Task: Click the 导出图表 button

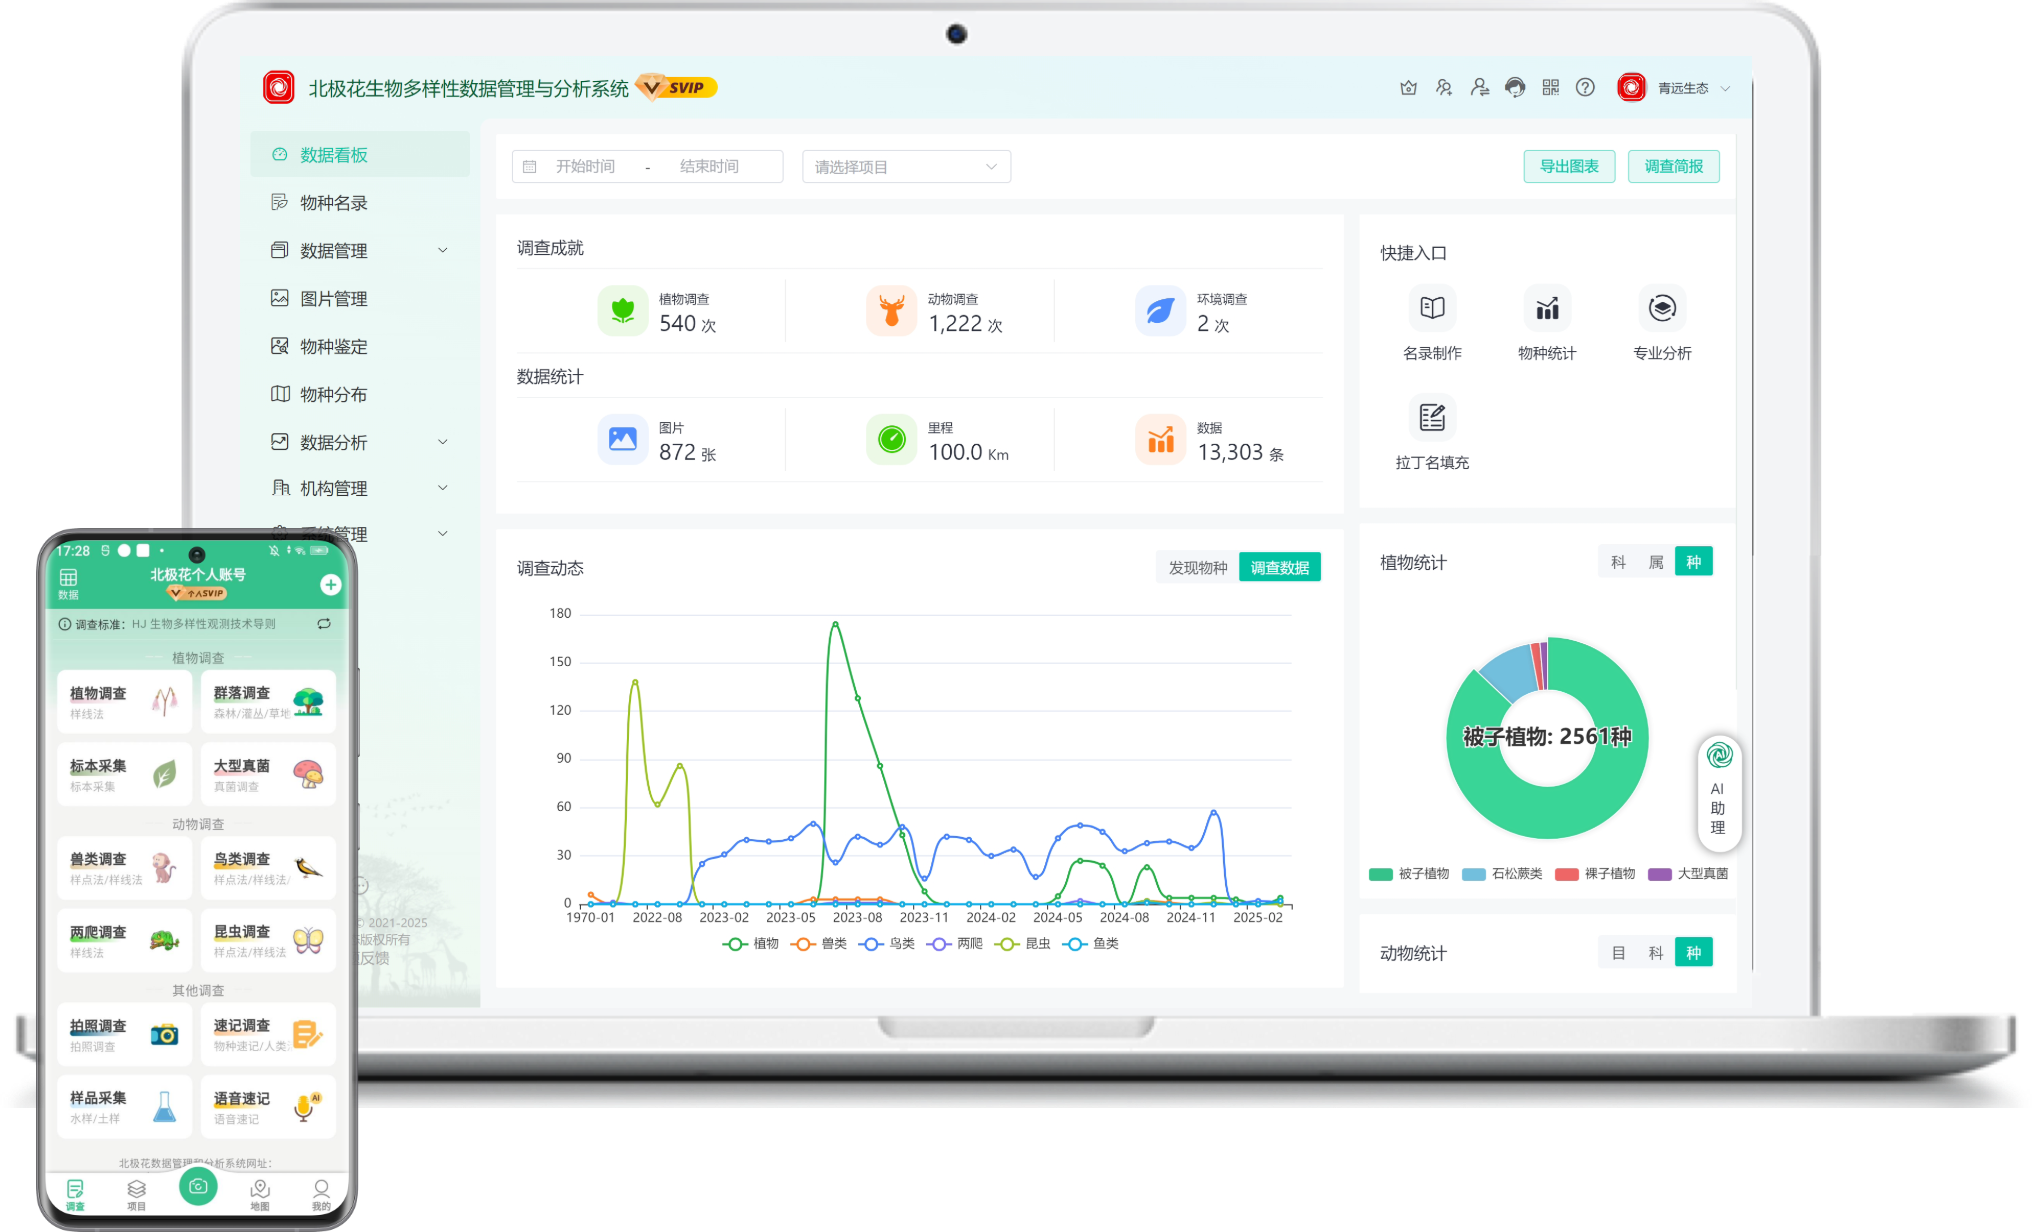Action: click(1568, 167)
